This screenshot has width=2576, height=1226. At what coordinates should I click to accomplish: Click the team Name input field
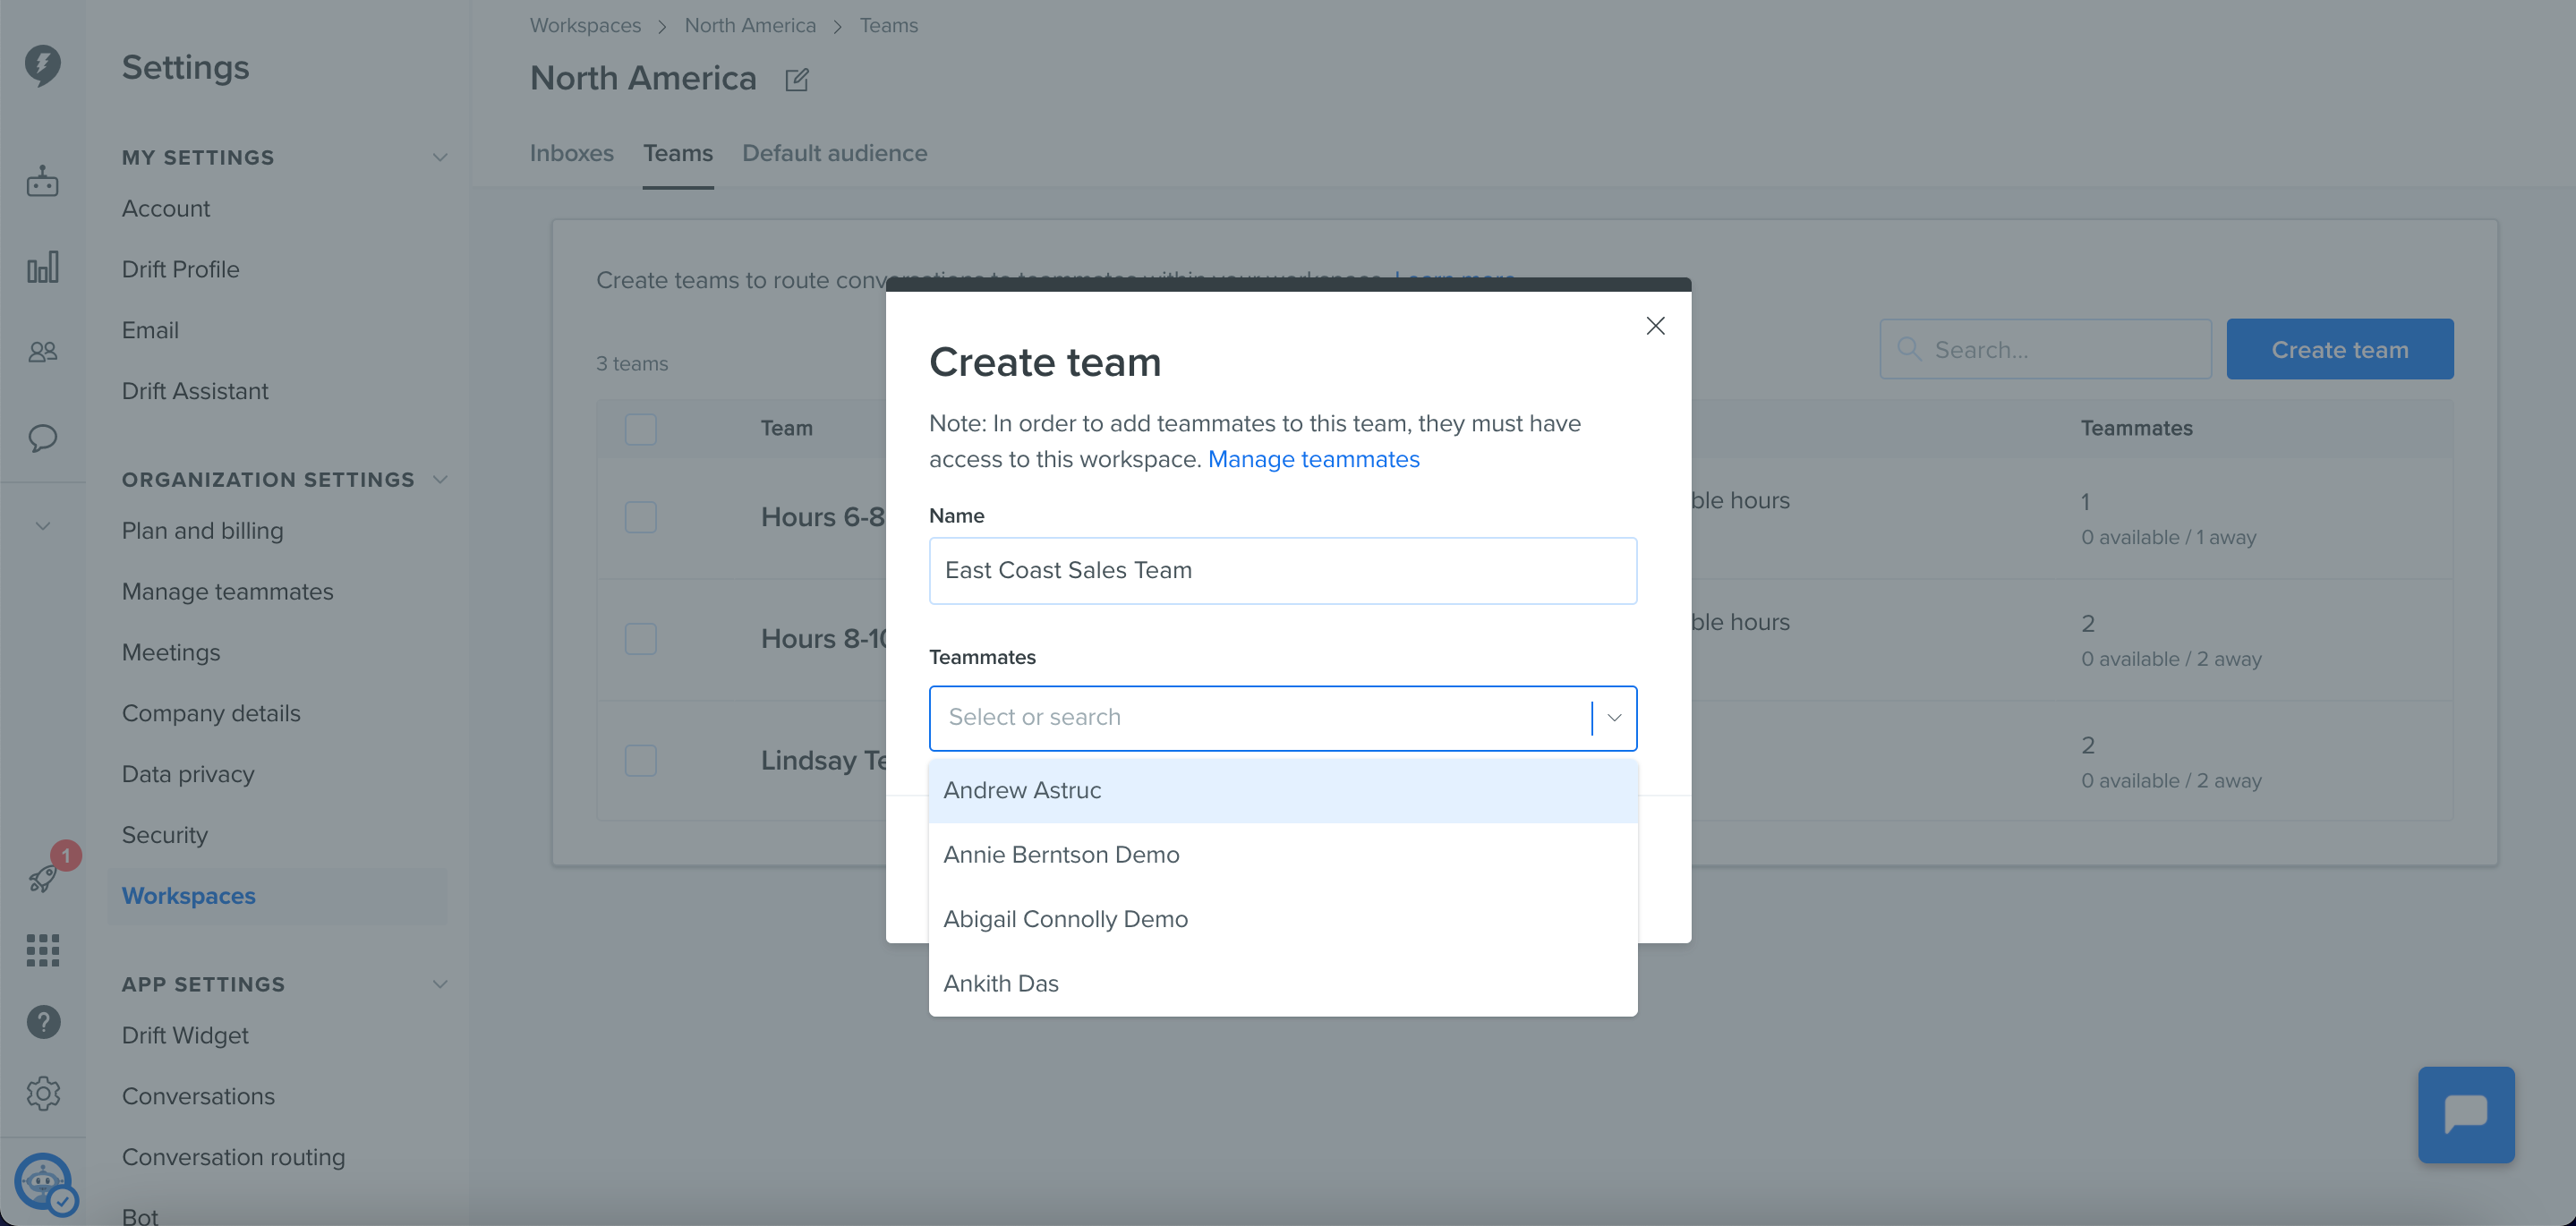[x=1282, y=570]
